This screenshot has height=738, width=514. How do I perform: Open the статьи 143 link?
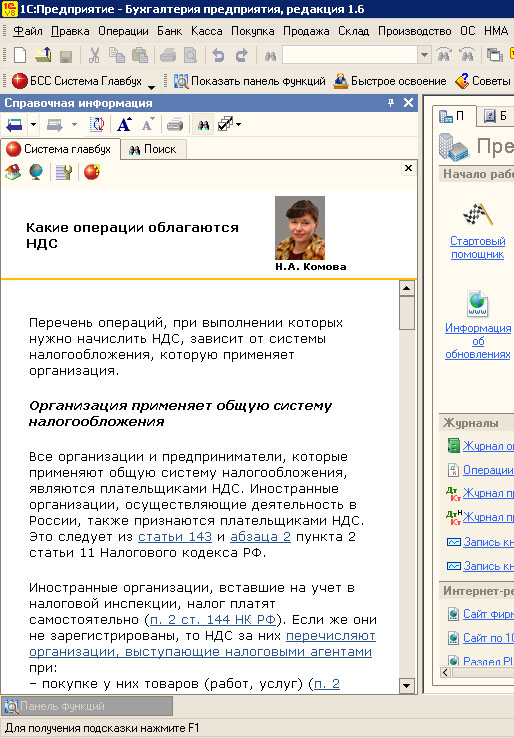[x=175, y=537]
